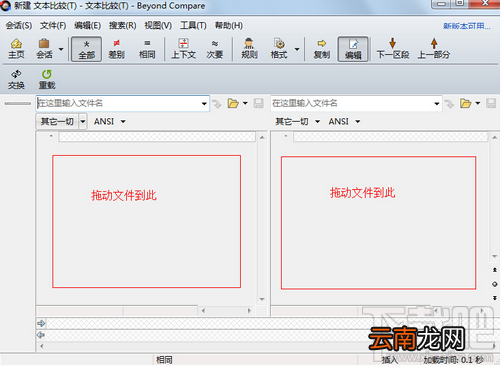This screenshot has height=367, width=502.
Task: Click left pane scroll-up arrow
Action: tap(262, 137)
